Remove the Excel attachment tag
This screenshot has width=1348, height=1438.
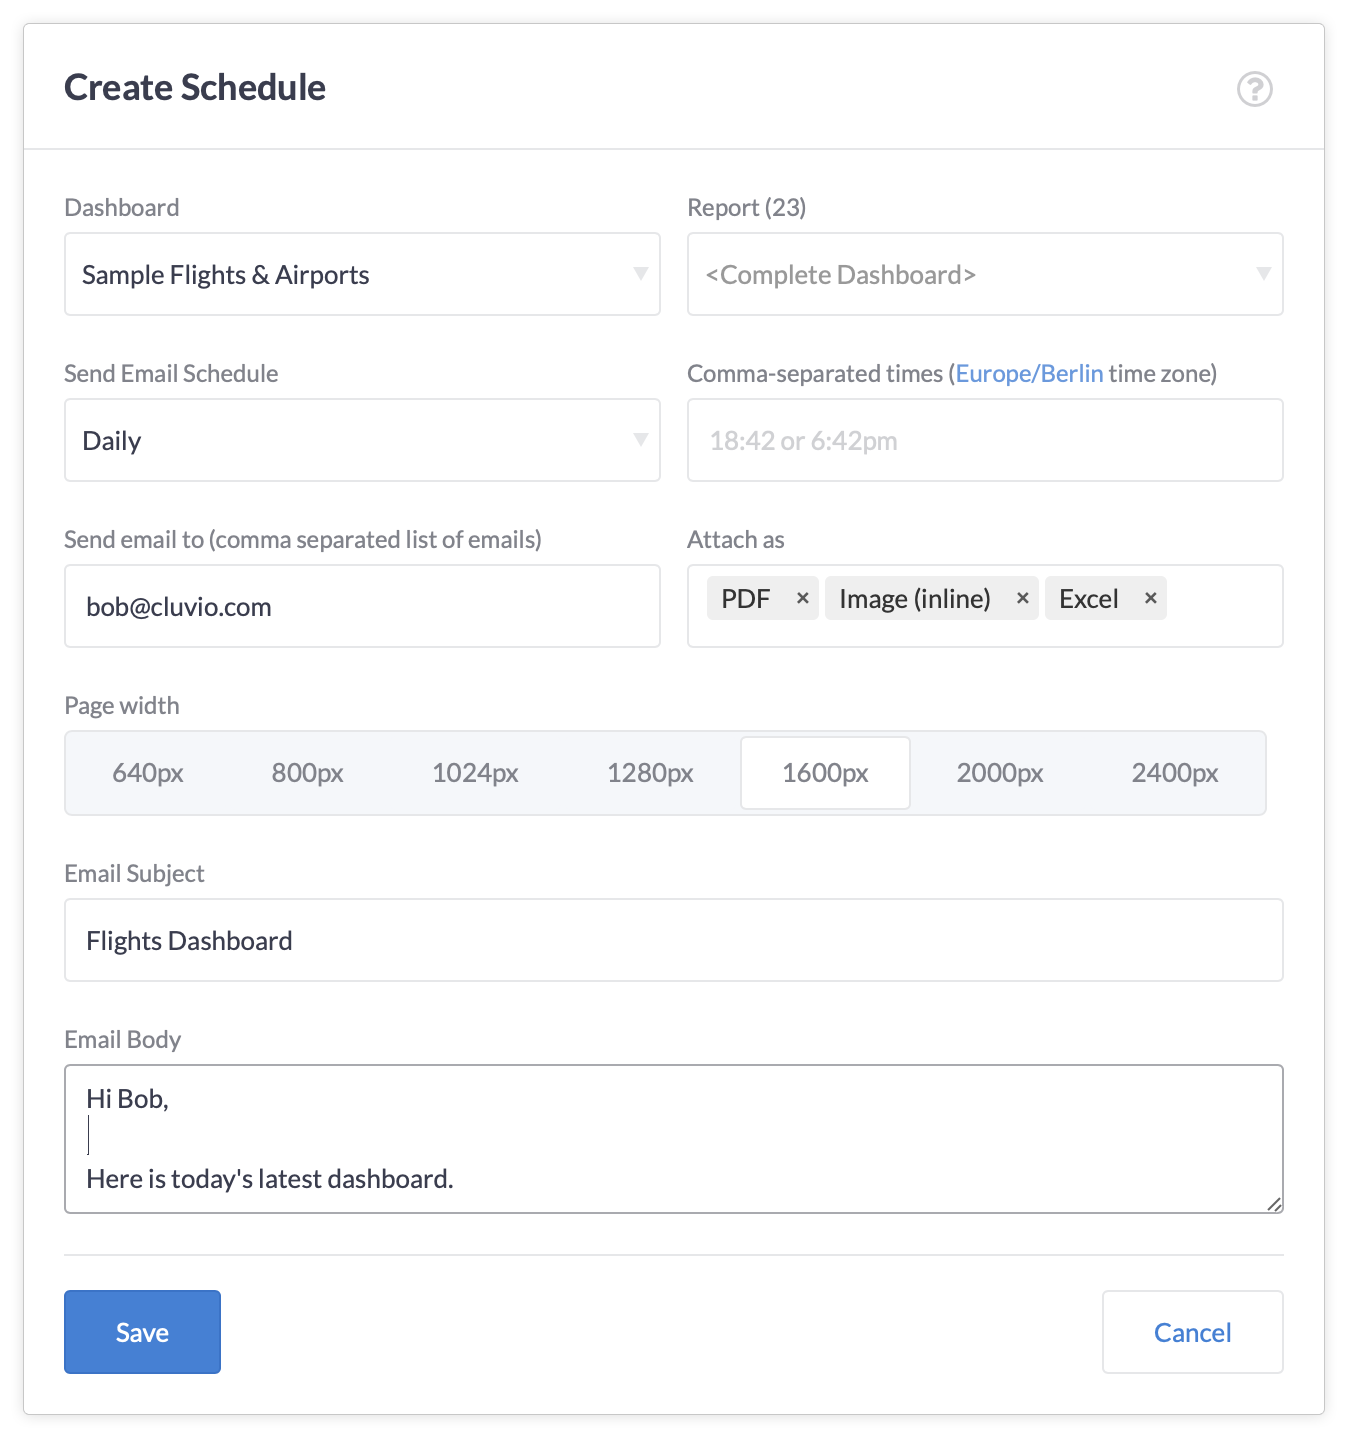pyautogui.click(x=1150, y=598)
